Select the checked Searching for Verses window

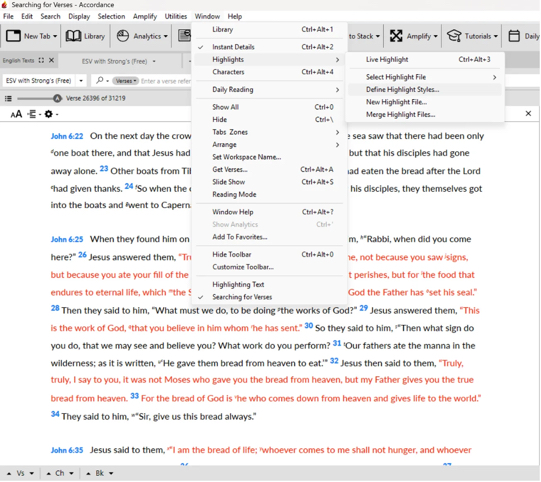point(269,297)
